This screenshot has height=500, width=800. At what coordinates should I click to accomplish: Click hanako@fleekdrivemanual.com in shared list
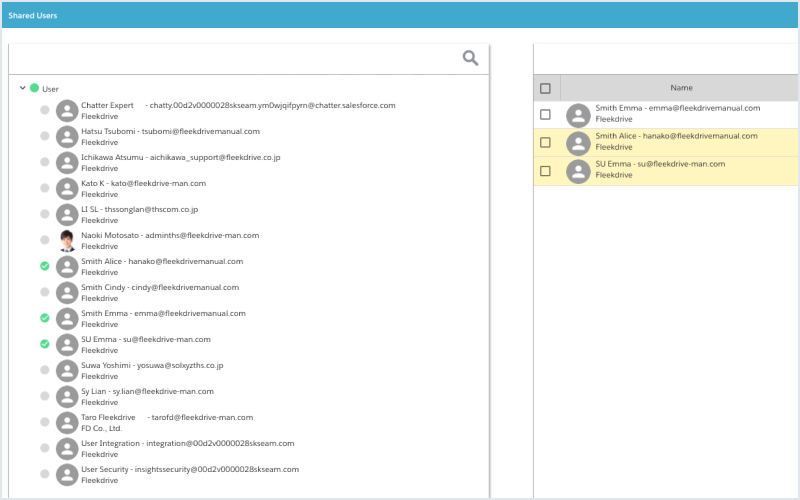point(700,136)
